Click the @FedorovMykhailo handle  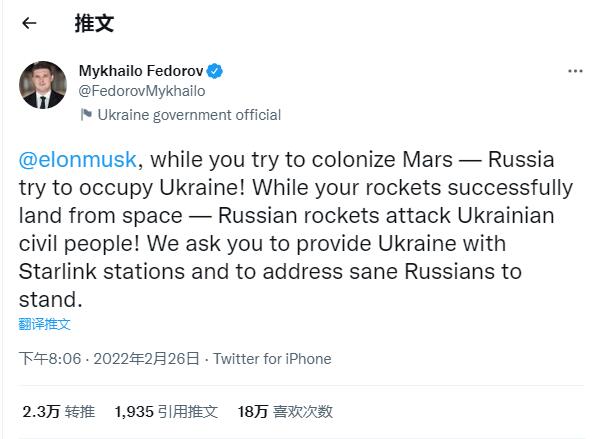click(142, 91)
